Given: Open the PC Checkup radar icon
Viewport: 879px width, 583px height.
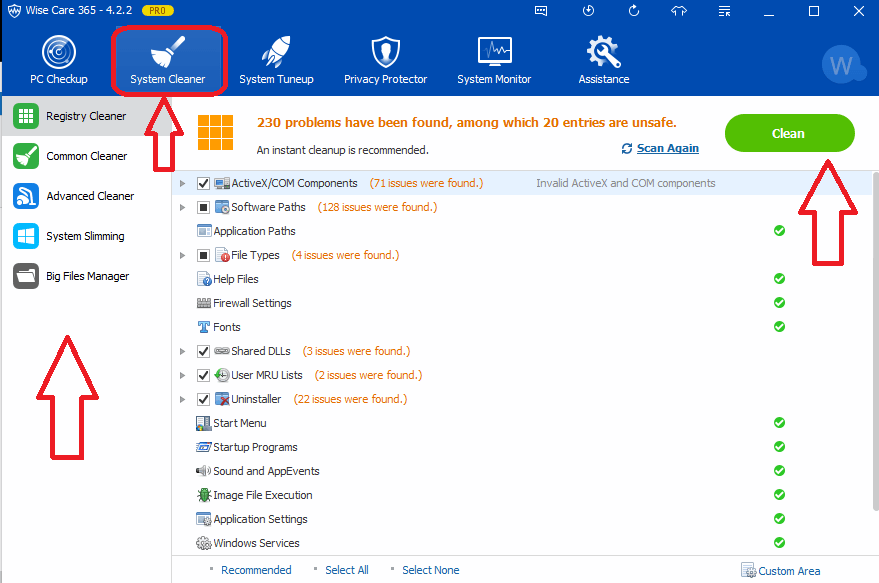Looking at the screenshot, I should [59, 52].
